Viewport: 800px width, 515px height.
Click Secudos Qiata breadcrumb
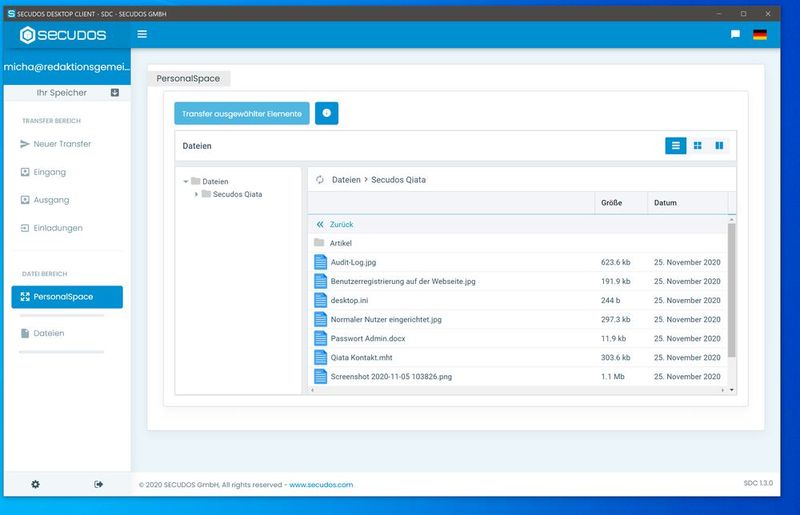[398, 180]
